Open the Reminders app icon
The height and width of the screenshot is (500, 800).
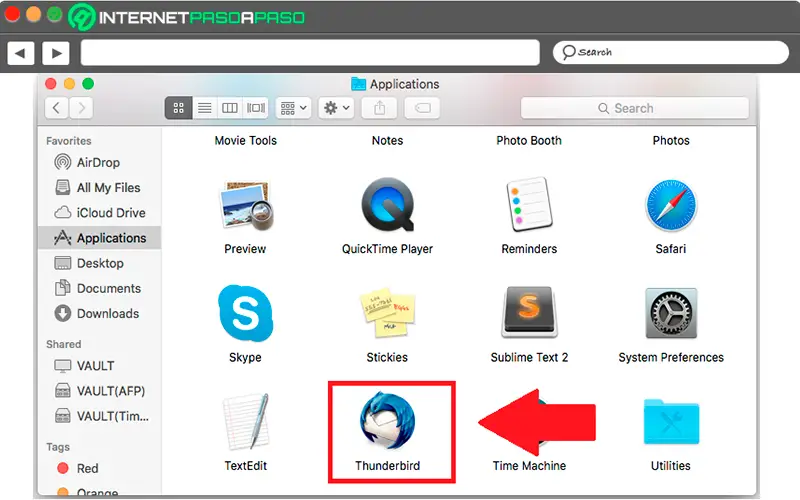[529, 204]
